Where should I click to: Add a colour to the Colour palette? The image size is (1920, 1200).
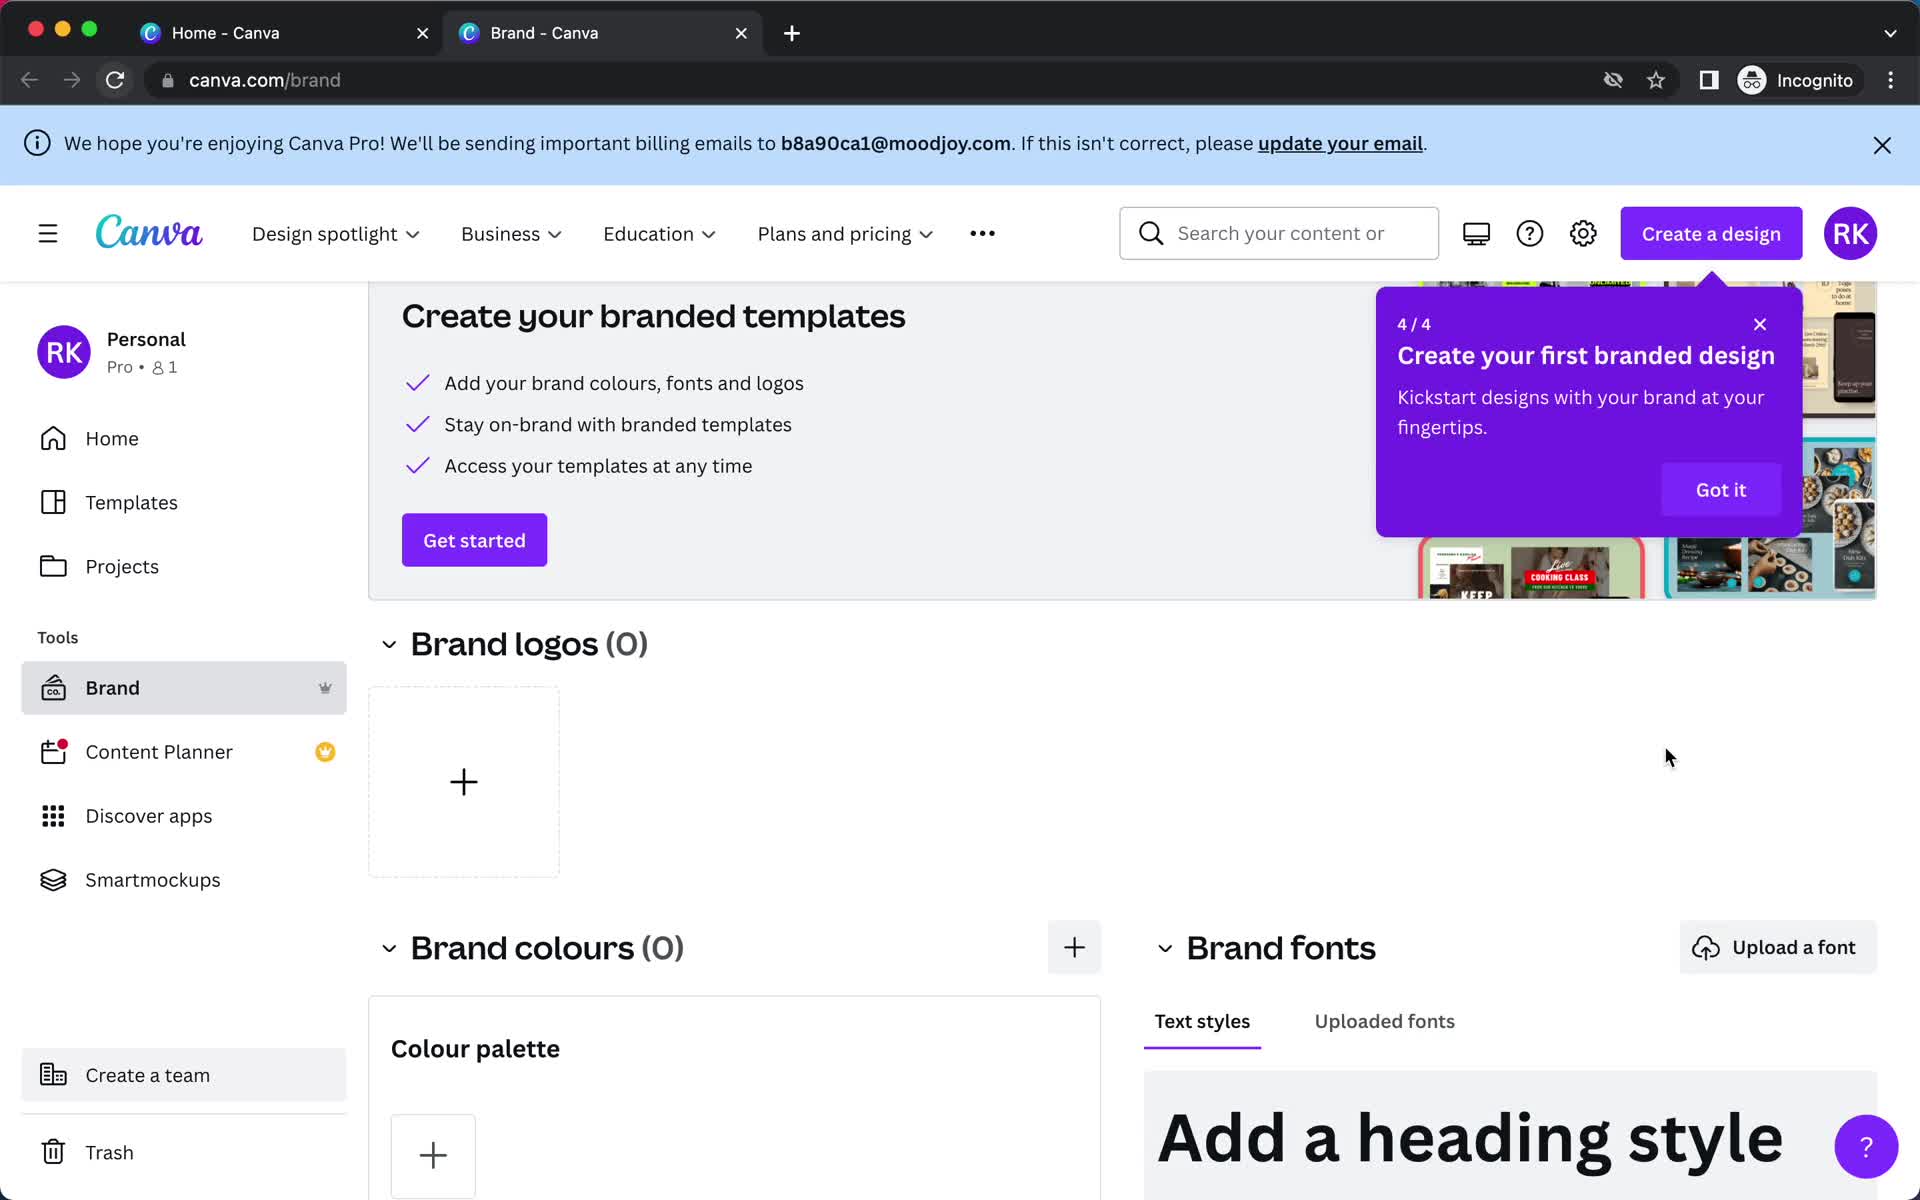click(433, 1155)
